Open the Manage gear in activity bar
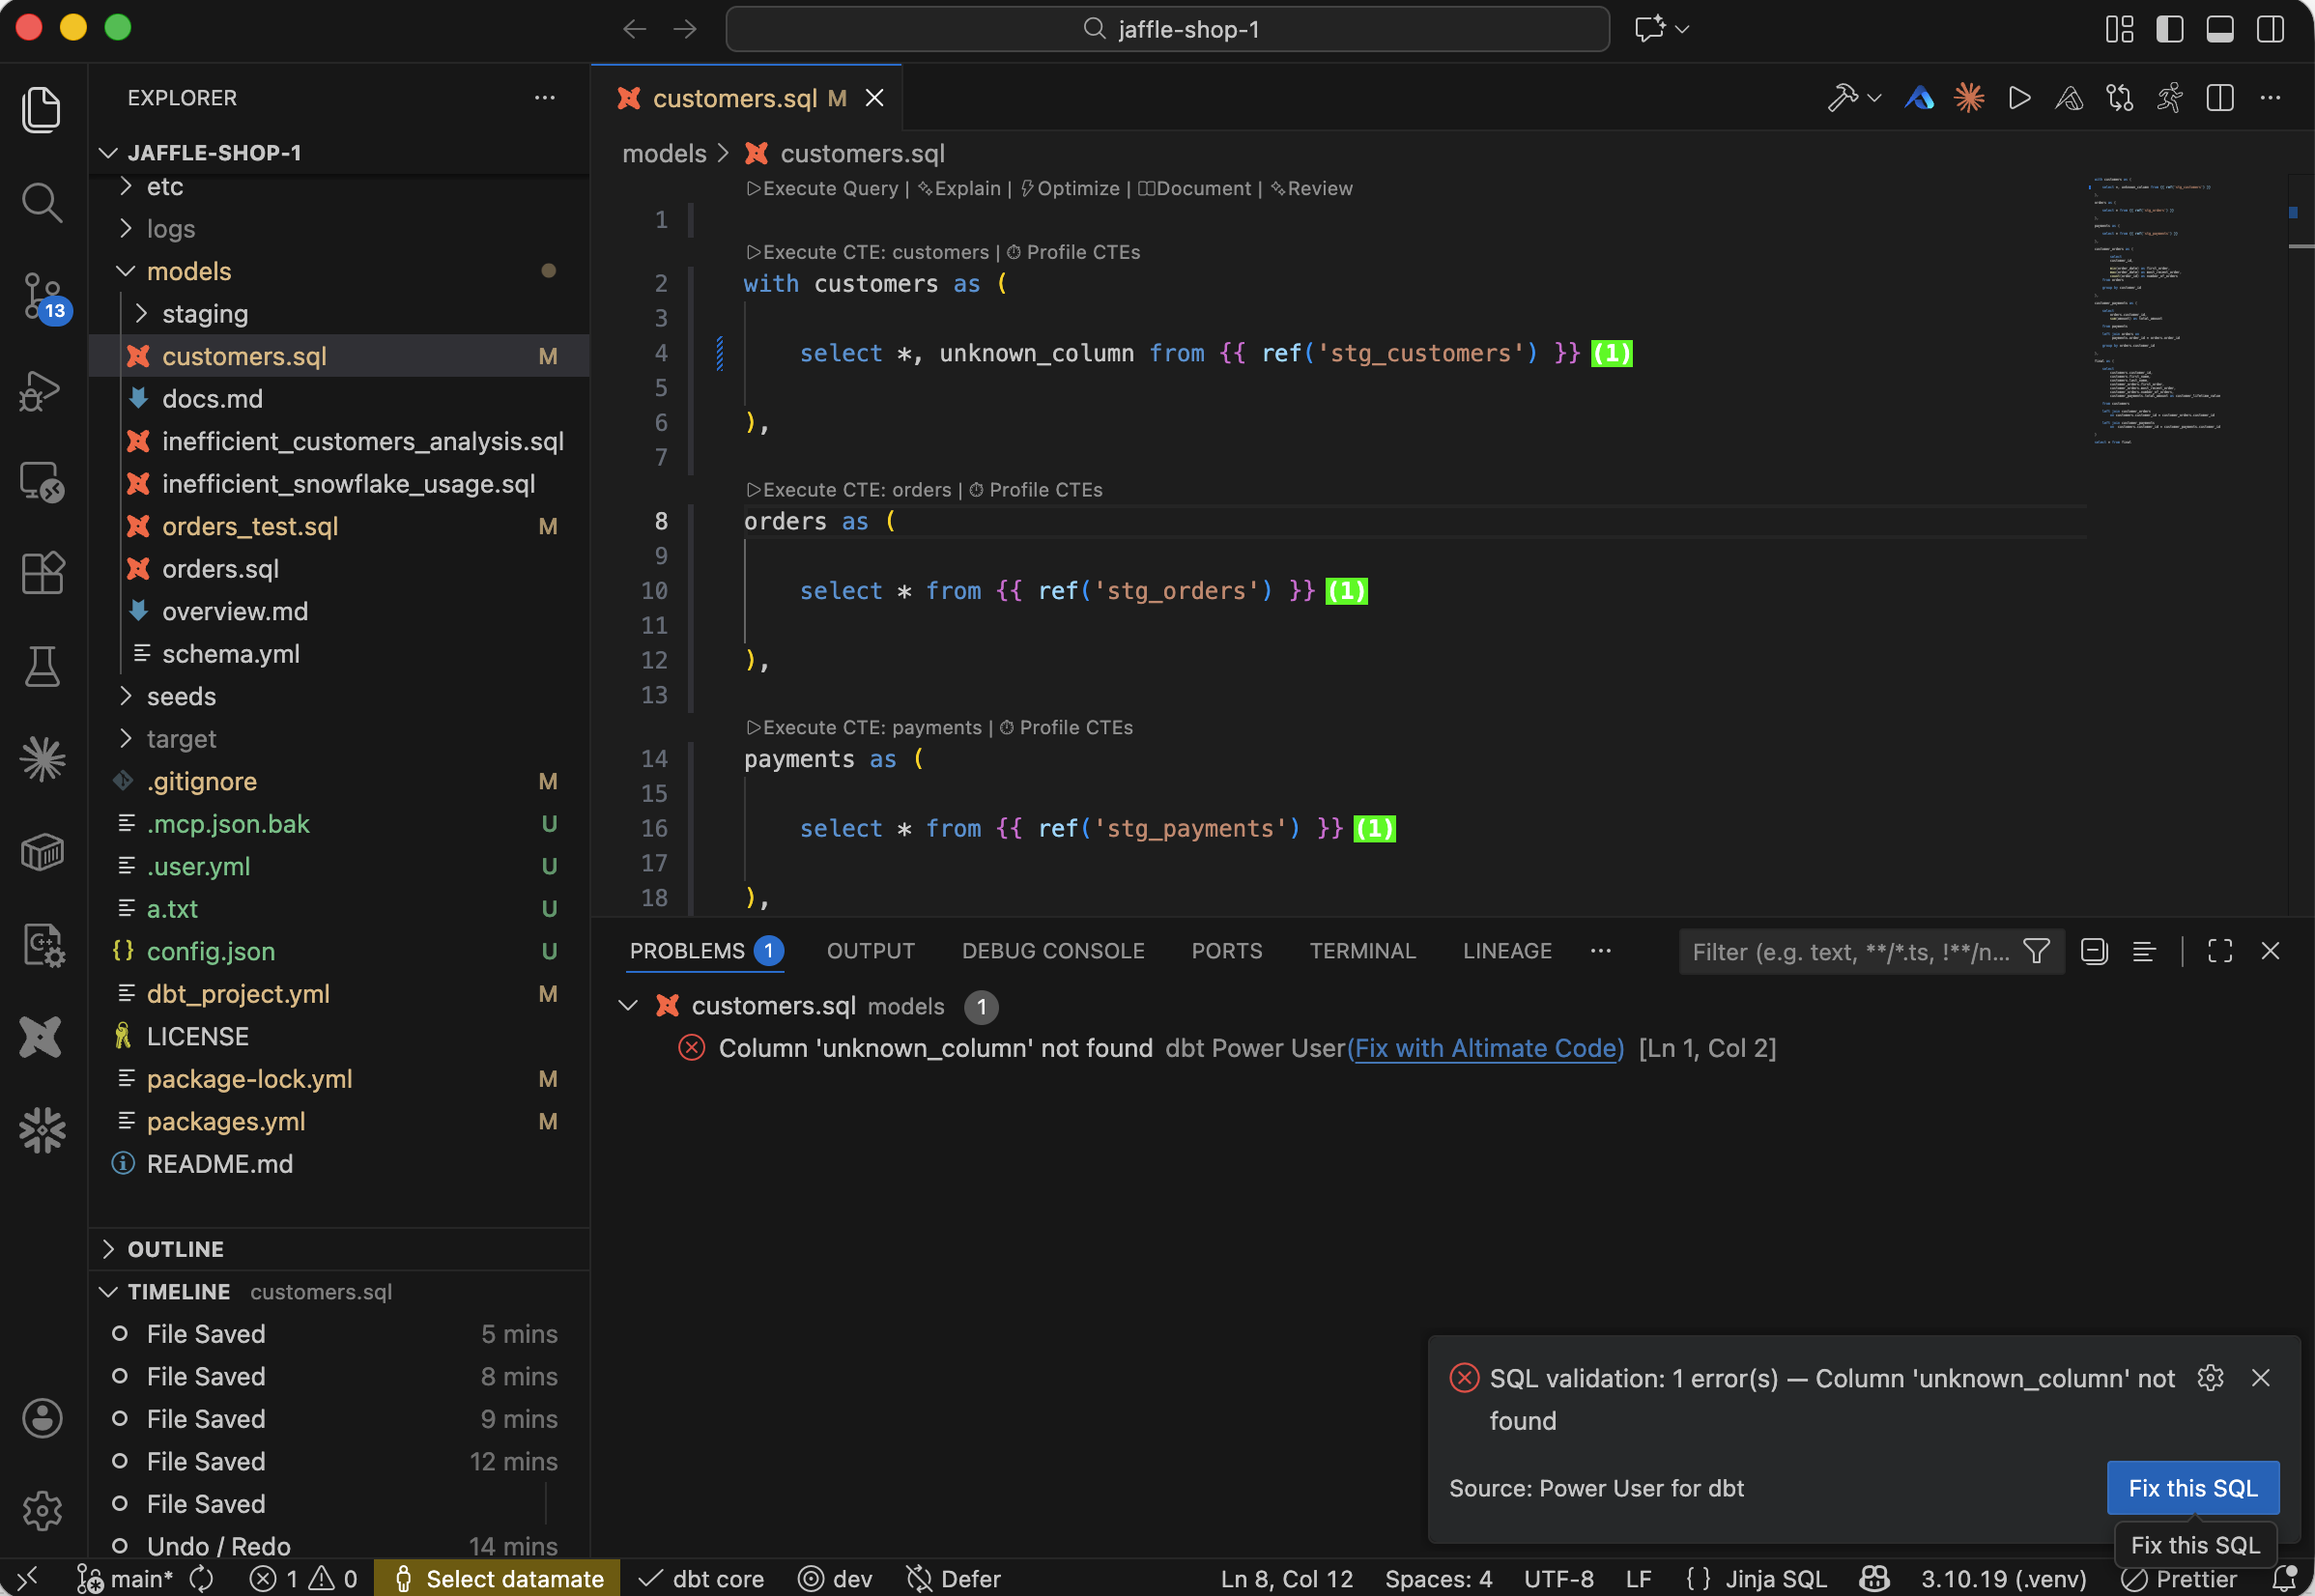 click(x=41, y=1510)
